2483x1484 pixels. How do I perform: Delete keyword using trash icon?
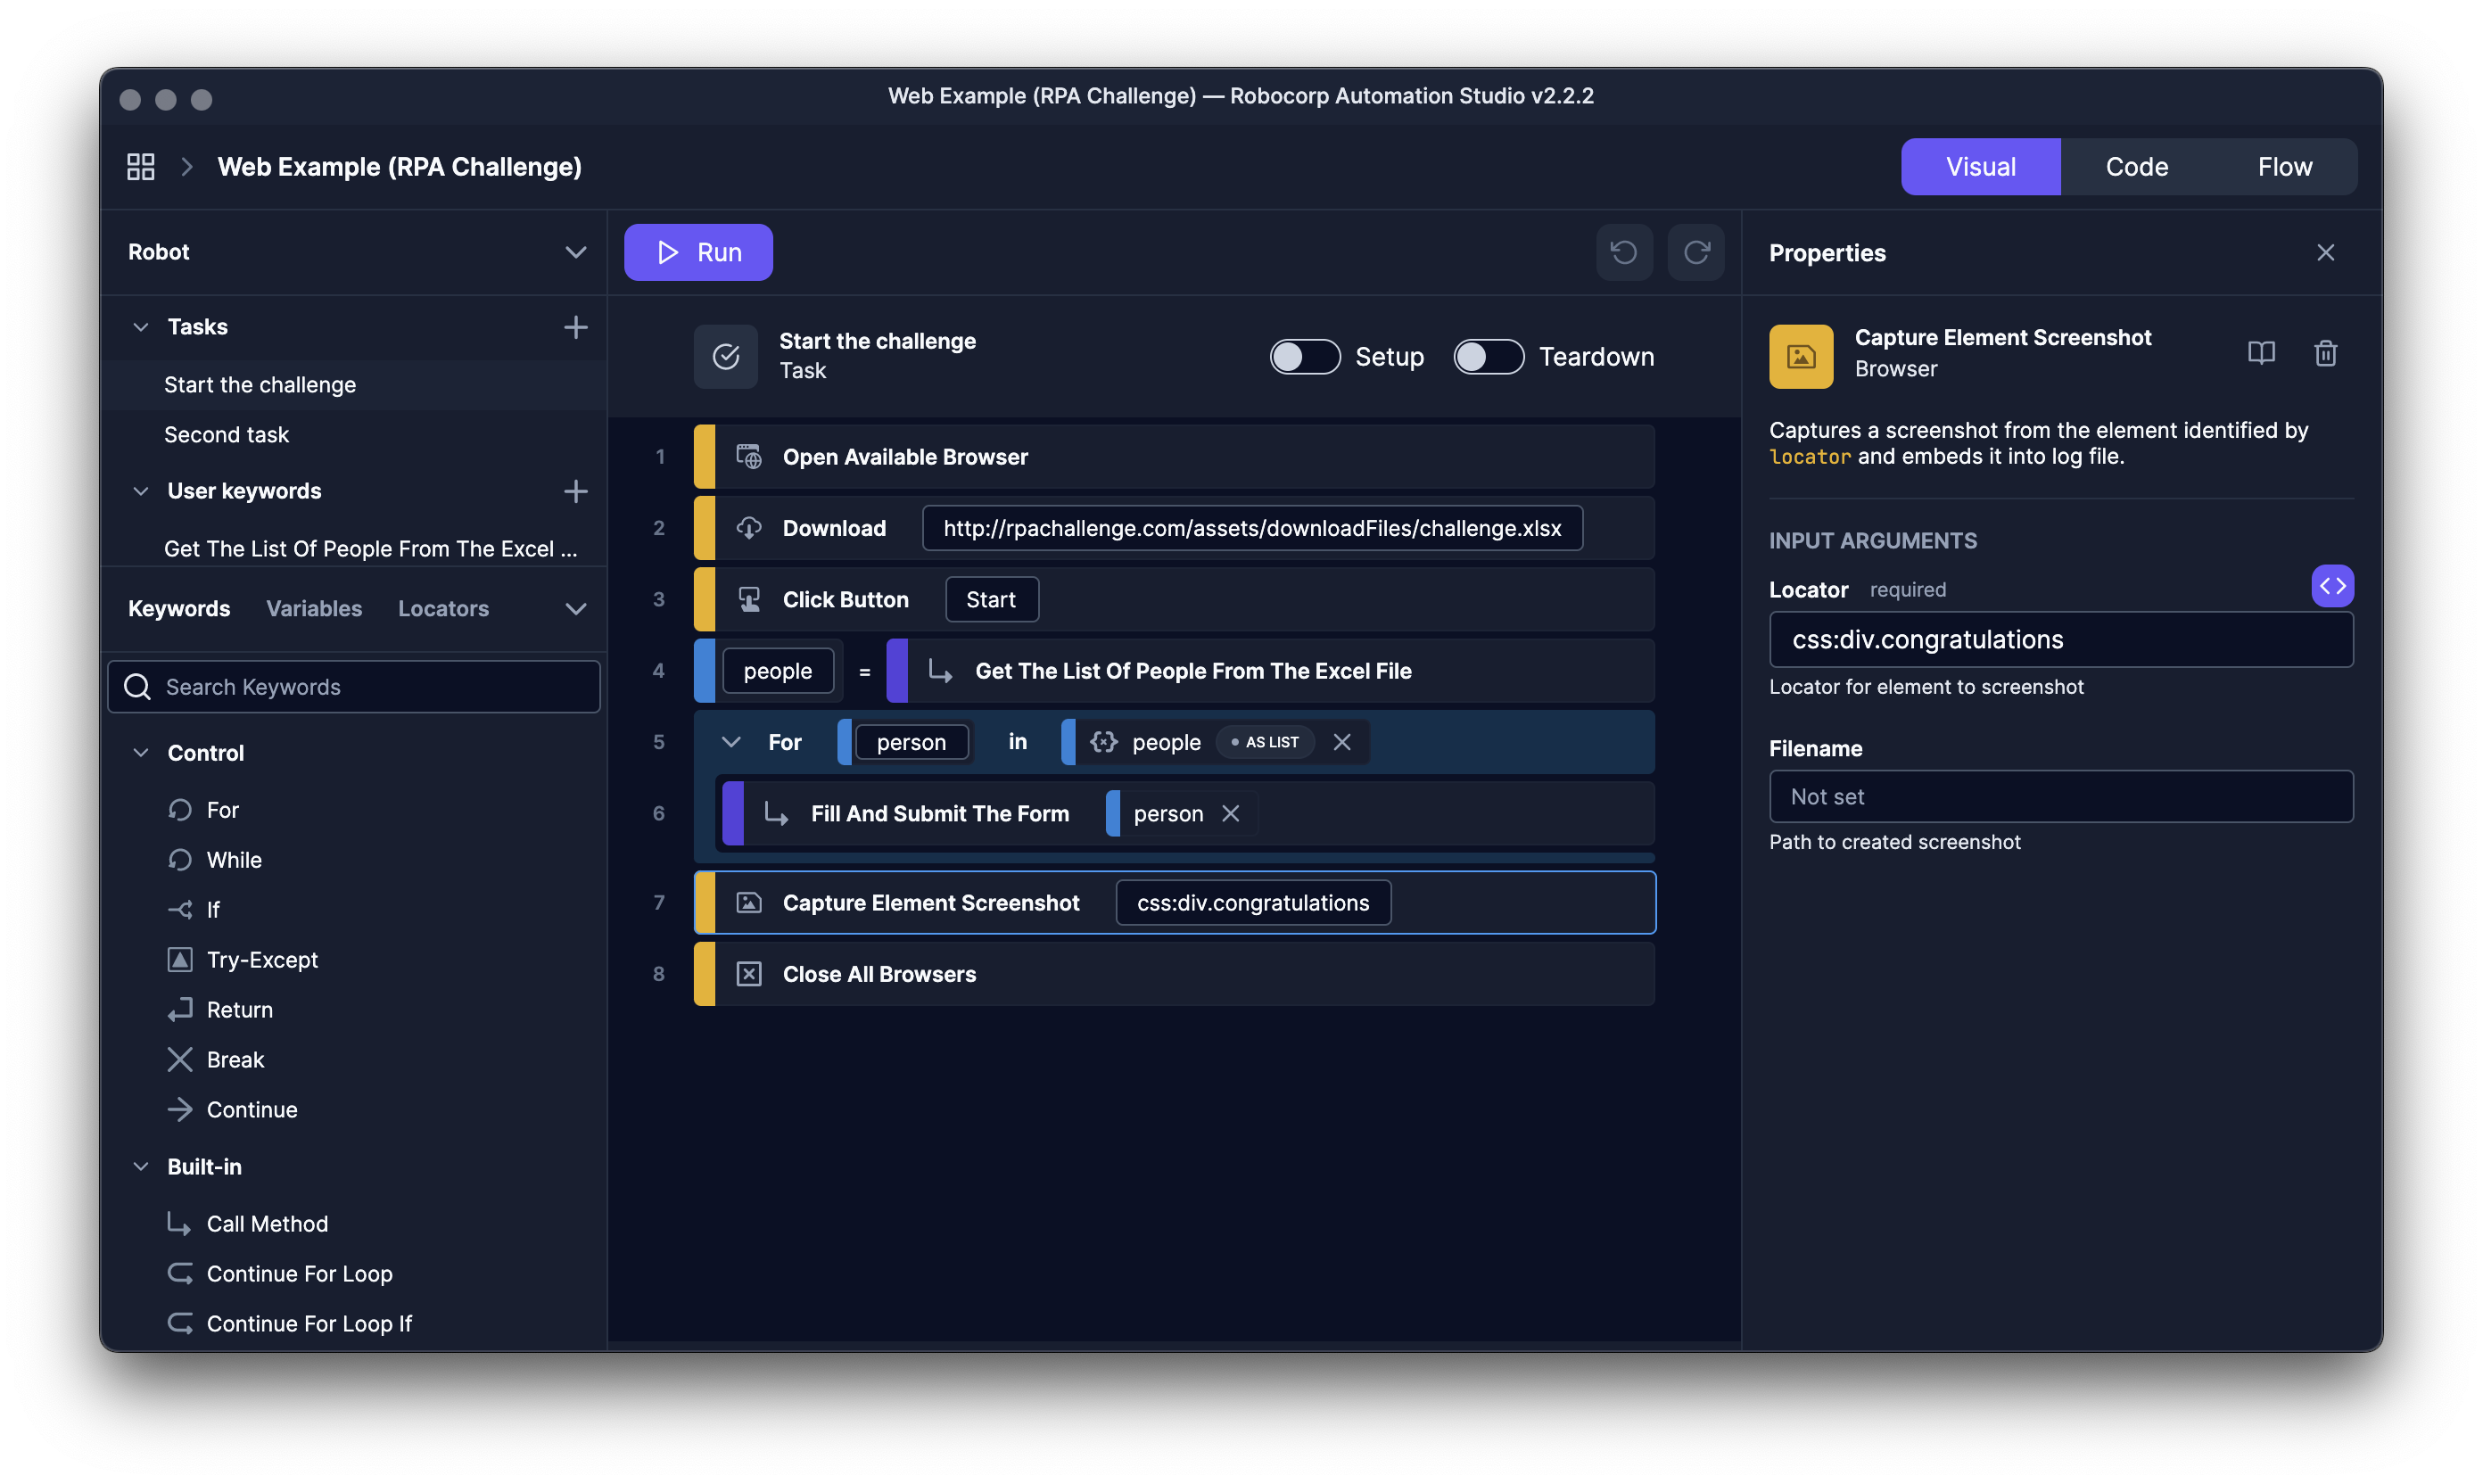pos(2325,353)
